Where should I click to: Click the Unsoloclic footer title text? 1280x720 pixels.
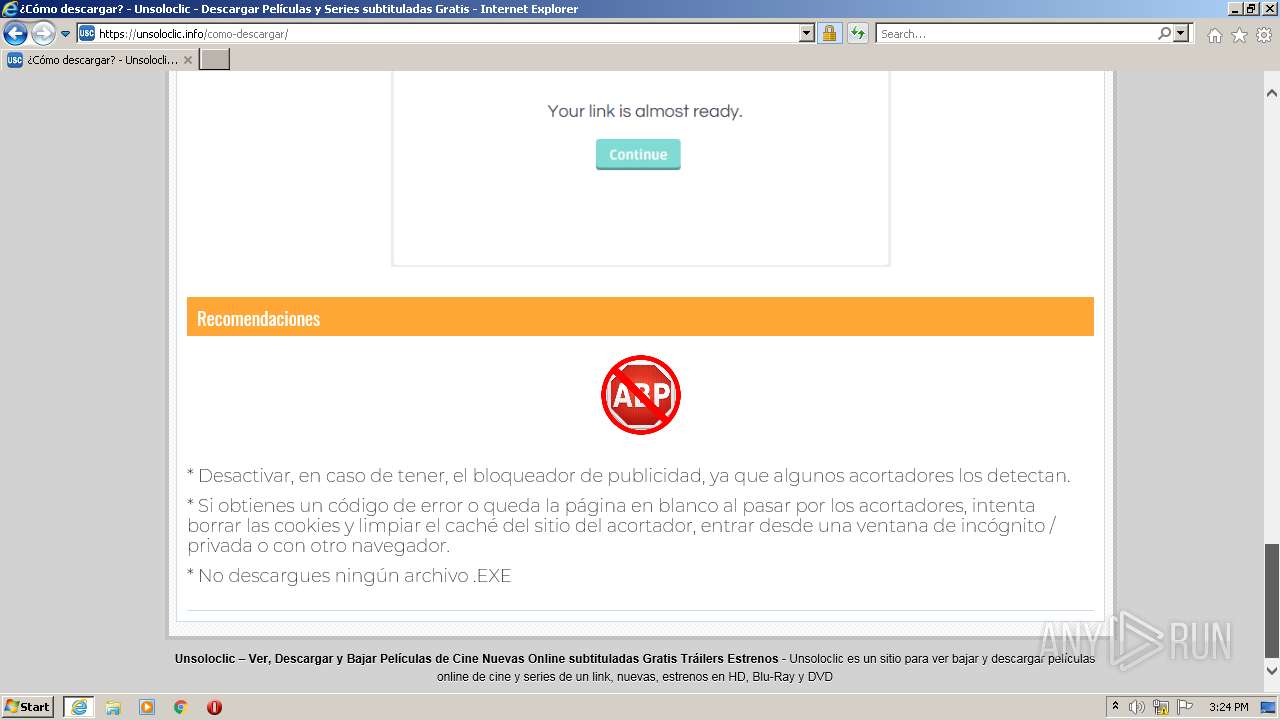click(476, 659)
